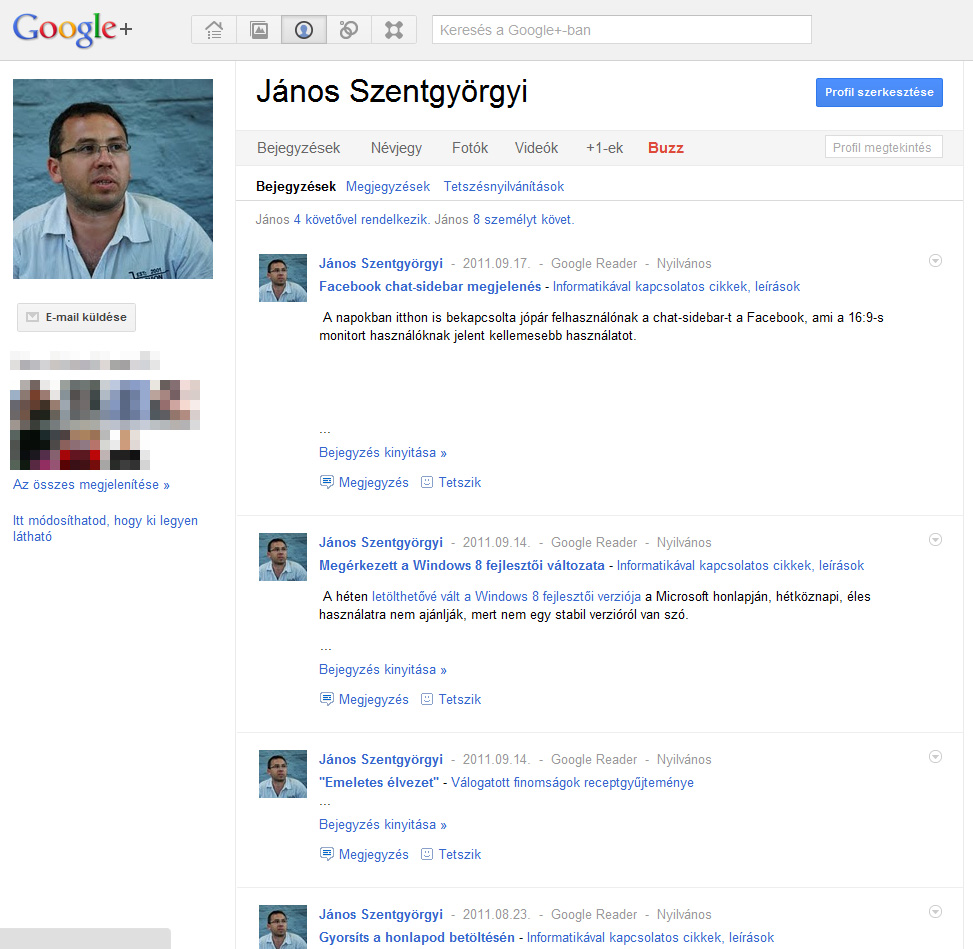
Task: Click comment icon on Windows 8 post
Action: 326,699
